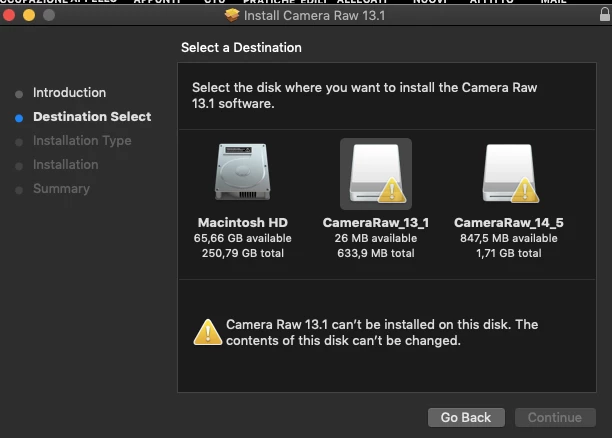612x438 pixels.
Task: Click the warning triangle beside error message
Action: coord(208,332)
